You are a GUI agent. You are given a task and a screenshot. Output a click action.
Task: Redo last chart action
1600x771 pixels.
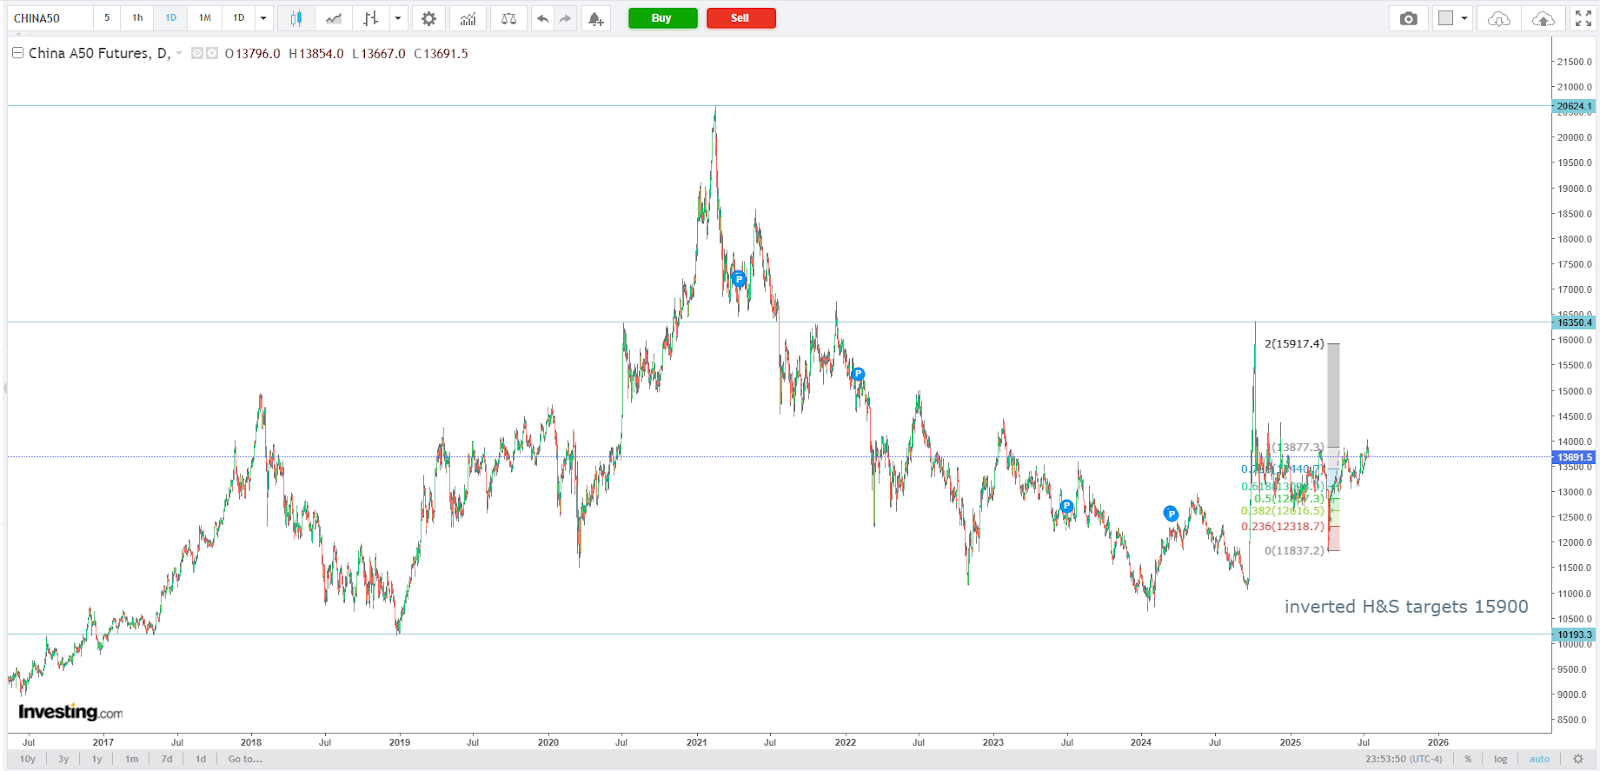click(565, 18)
